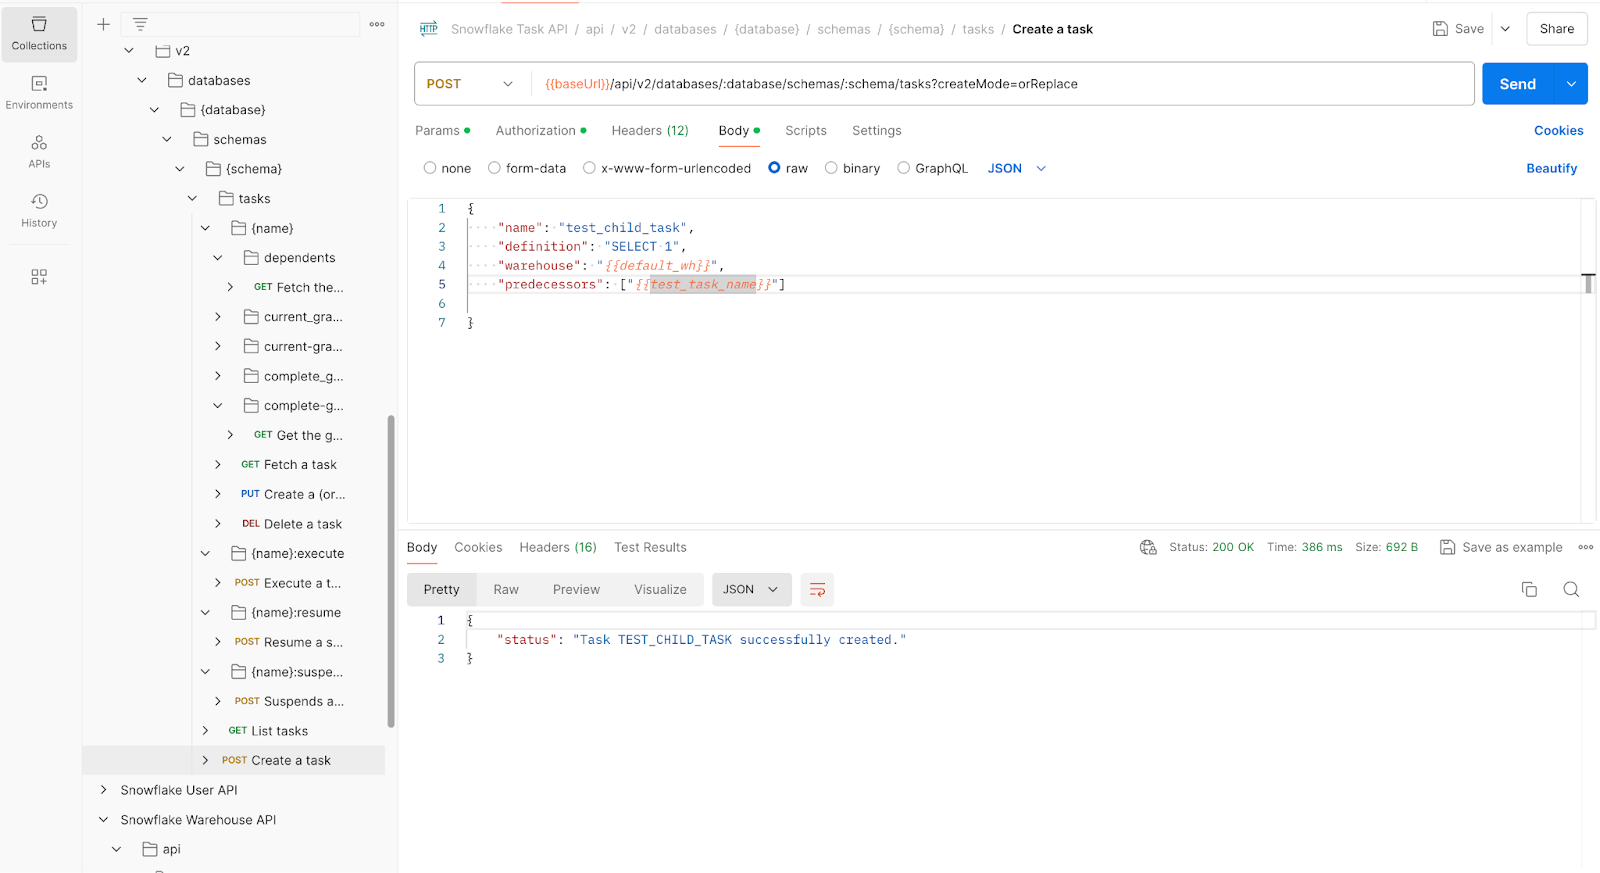Image resolution: width=1600 pixels, height=873 pixels.
Task: Click the Send button
Action: [1517, 84]
